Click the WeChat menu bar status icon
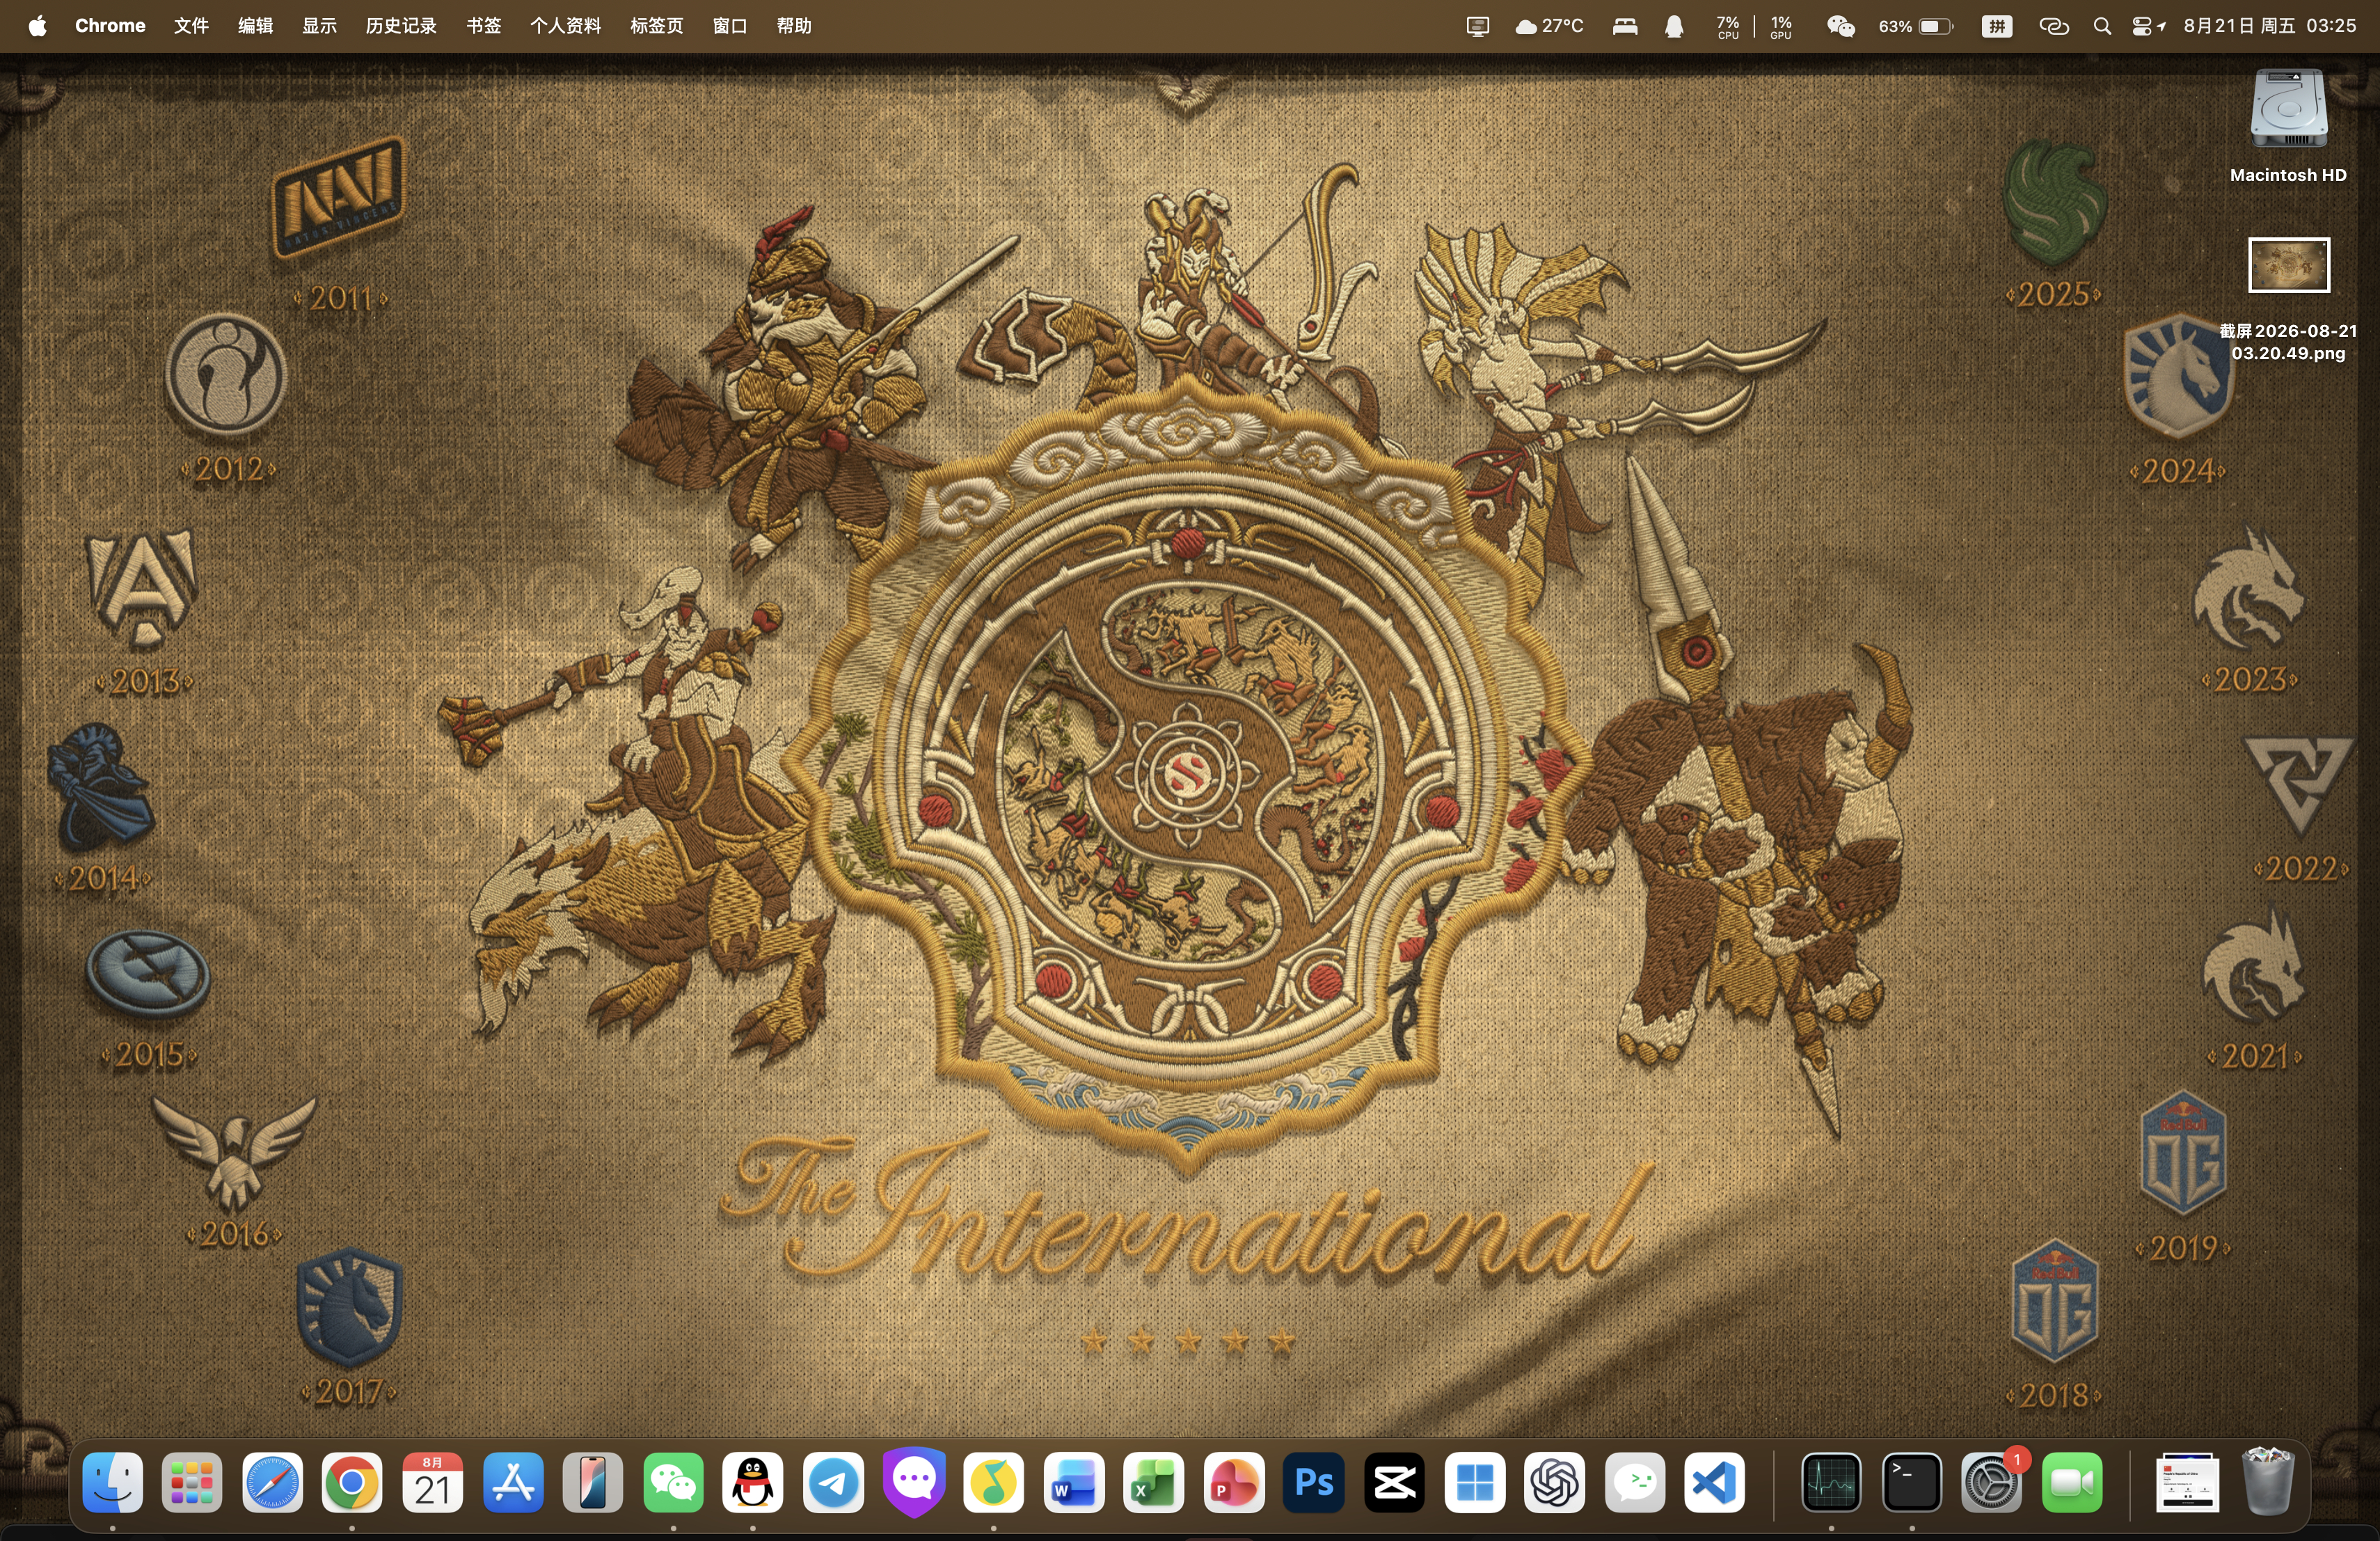Image resolution: width=2380 pixels, height=1541 pixels. [1841, 26]
